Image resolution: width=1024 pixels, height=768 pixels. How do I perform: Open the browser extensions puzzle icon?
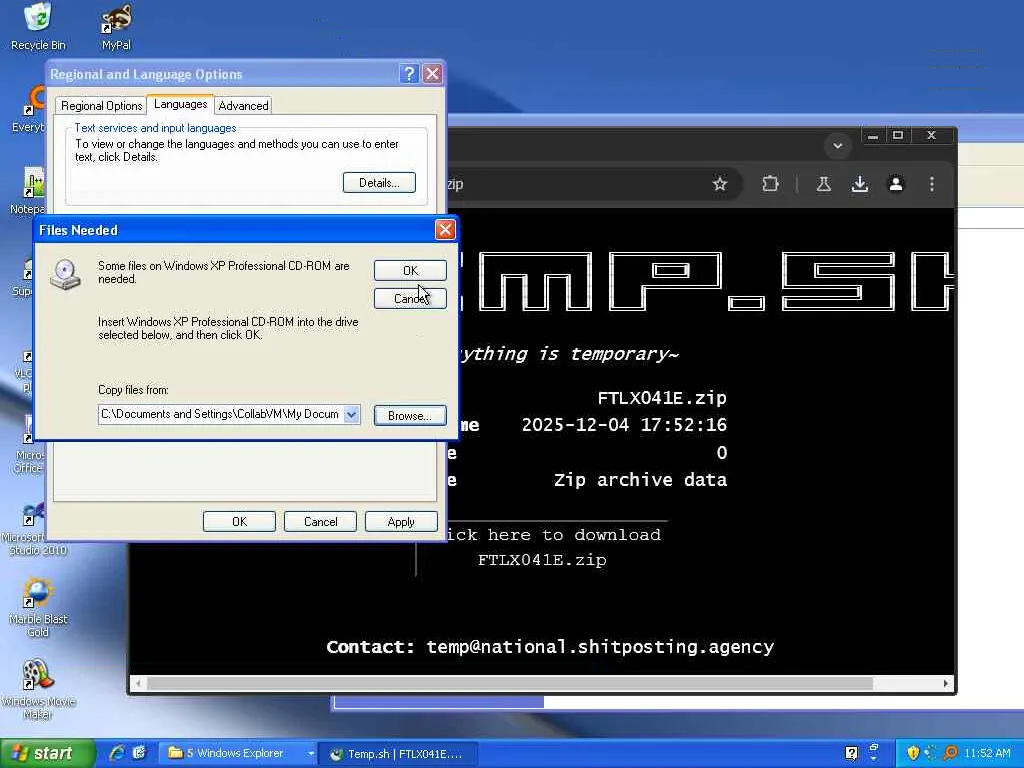pos(771,184)
